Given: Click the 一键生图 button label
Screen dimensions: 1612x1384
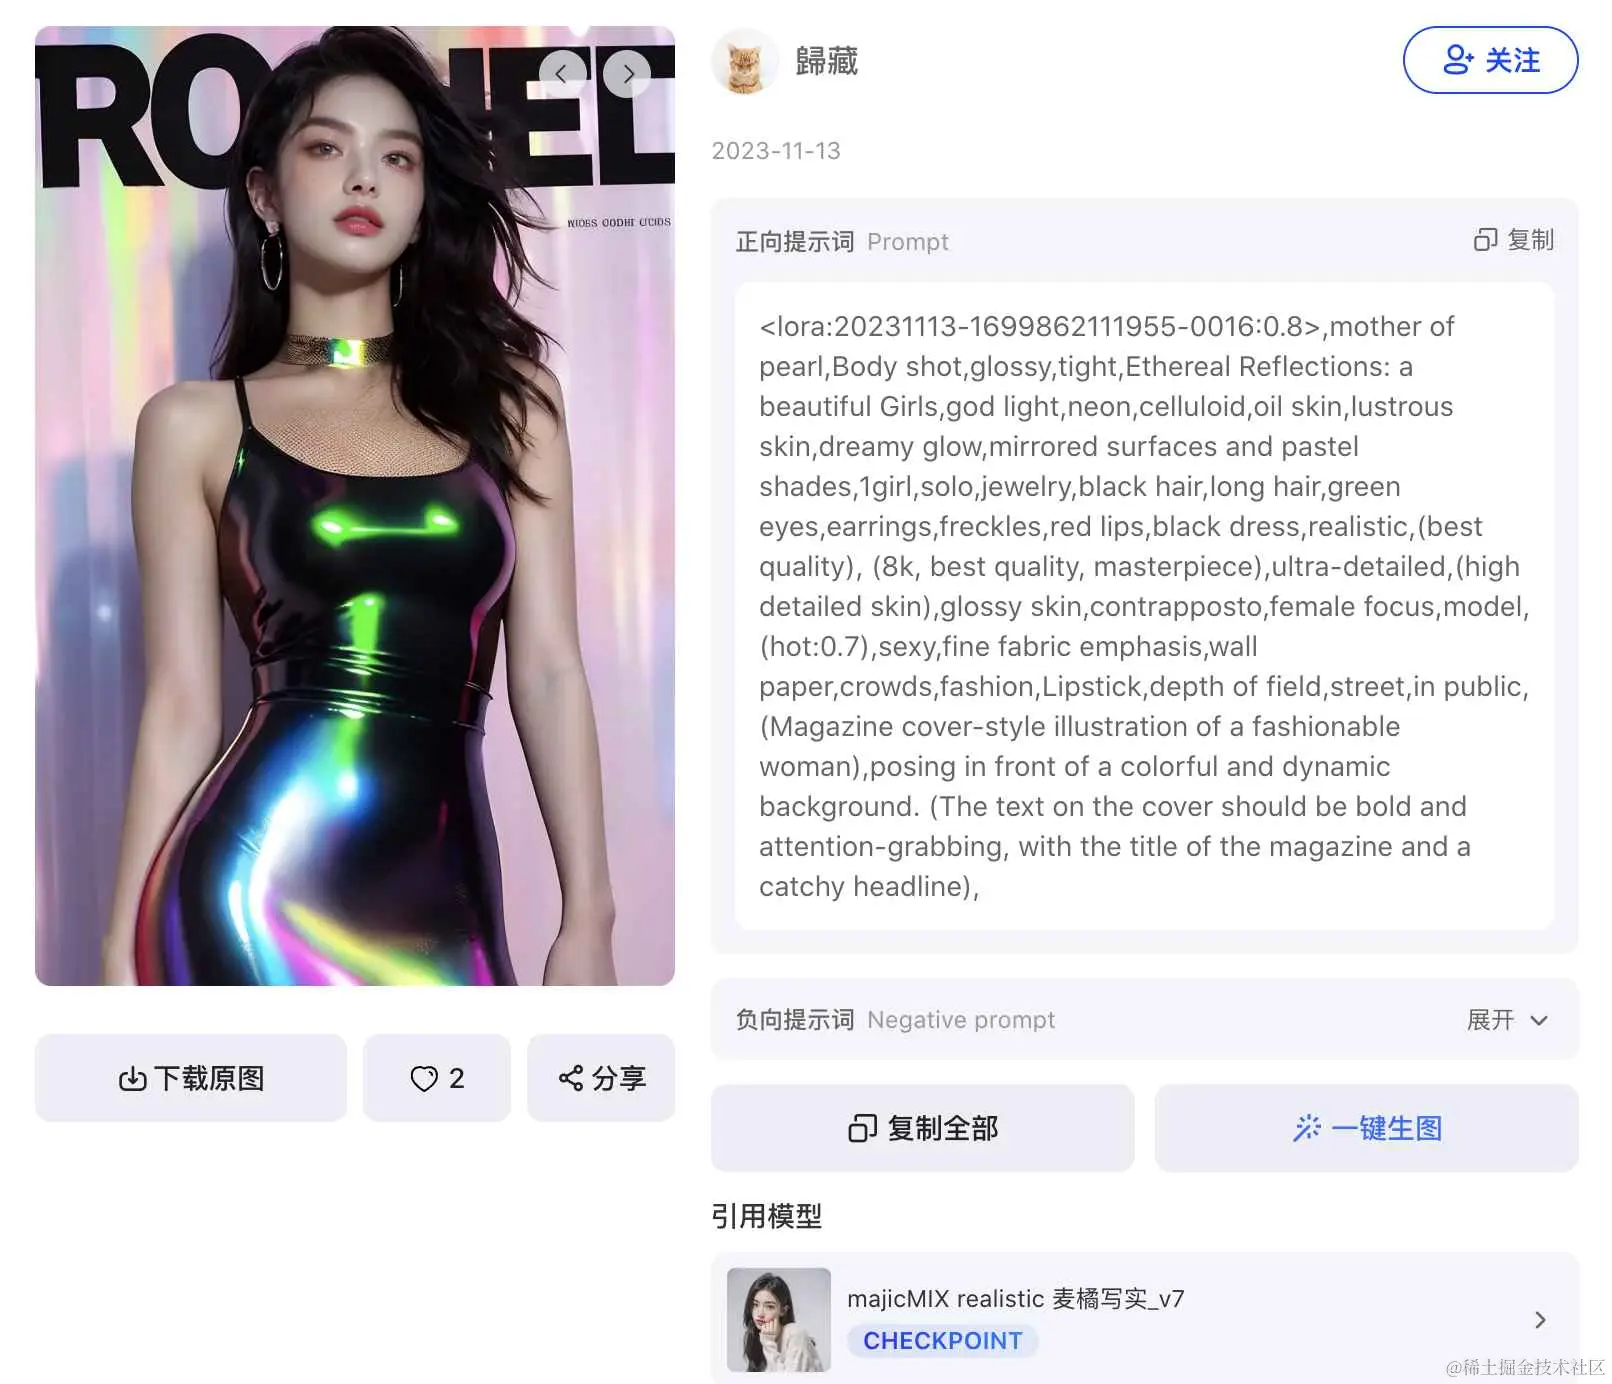Looking at the screenshot, I should coord(1386,1128).
